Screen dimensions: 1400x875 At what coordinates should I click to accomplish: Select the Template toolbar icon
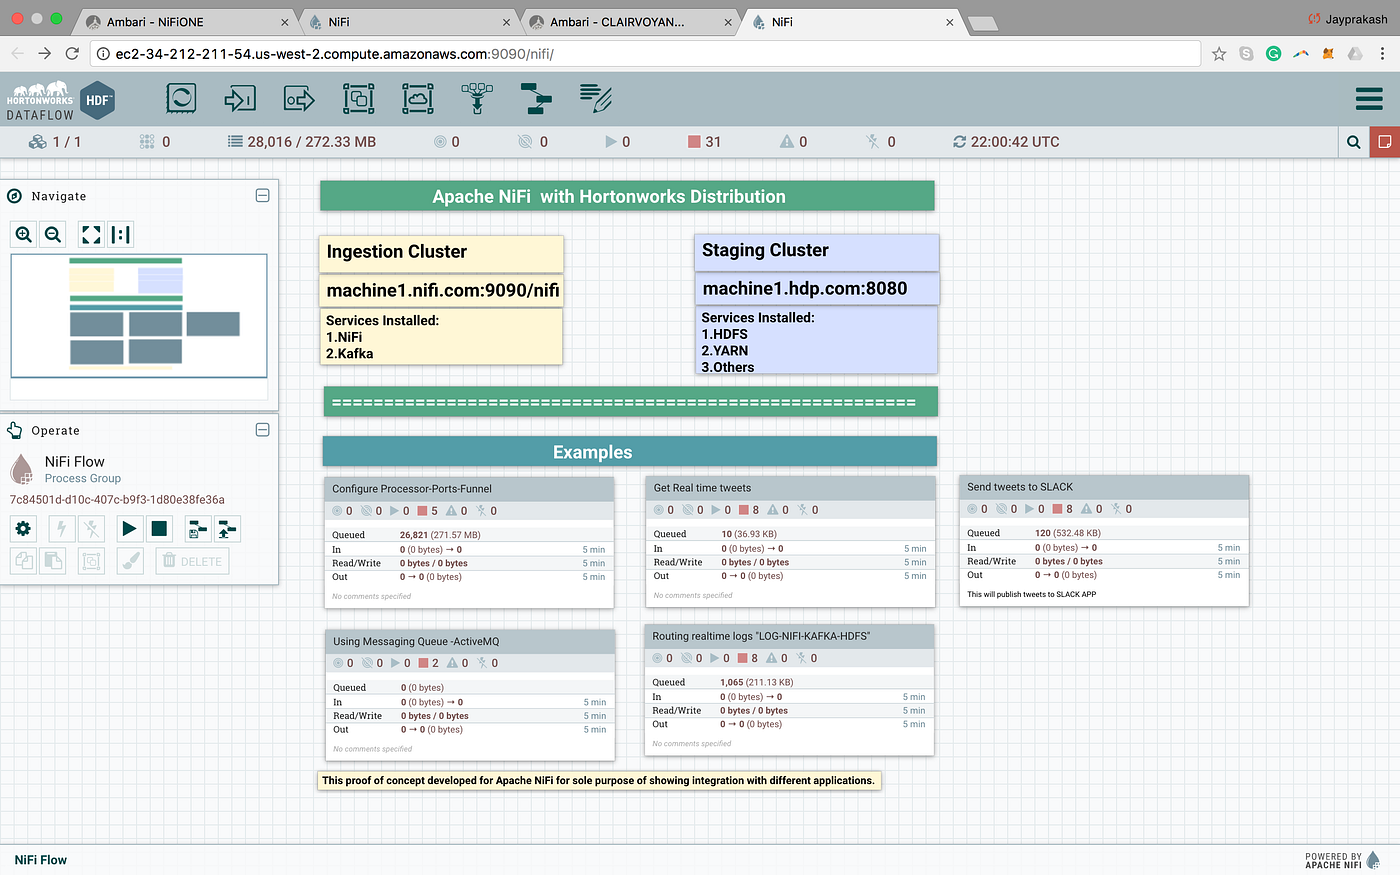[x=536, y=98]
